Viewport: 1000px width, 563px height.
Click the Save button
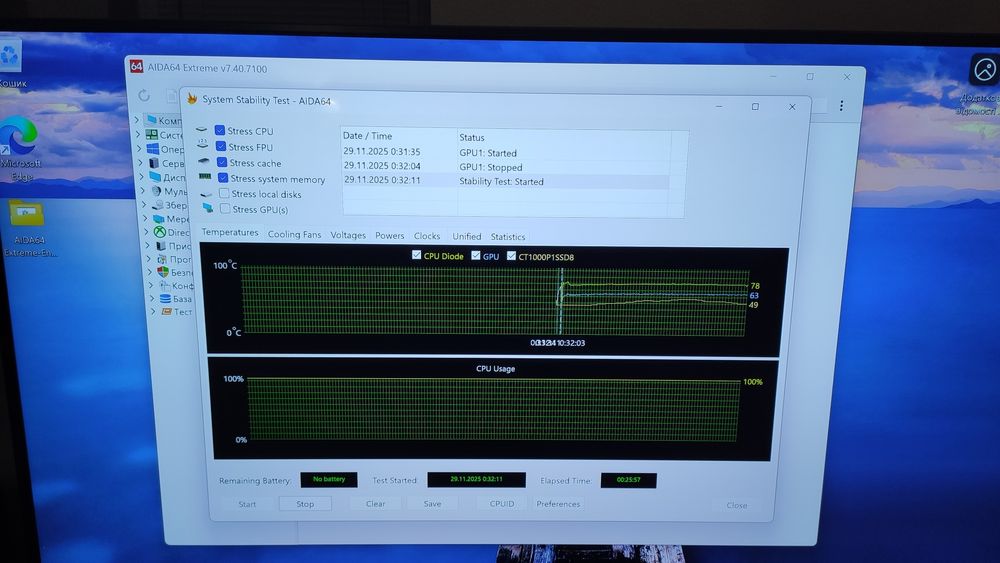pyautogui.click(x=432, y=504)
